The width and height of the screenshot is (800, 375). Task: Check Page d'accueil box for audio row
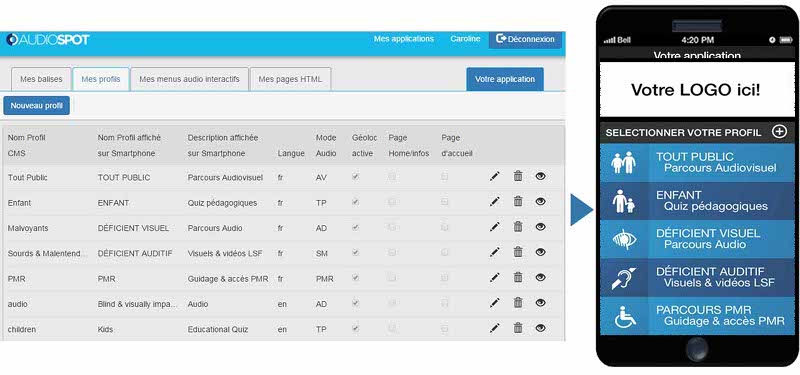click(x=445, y=303)
